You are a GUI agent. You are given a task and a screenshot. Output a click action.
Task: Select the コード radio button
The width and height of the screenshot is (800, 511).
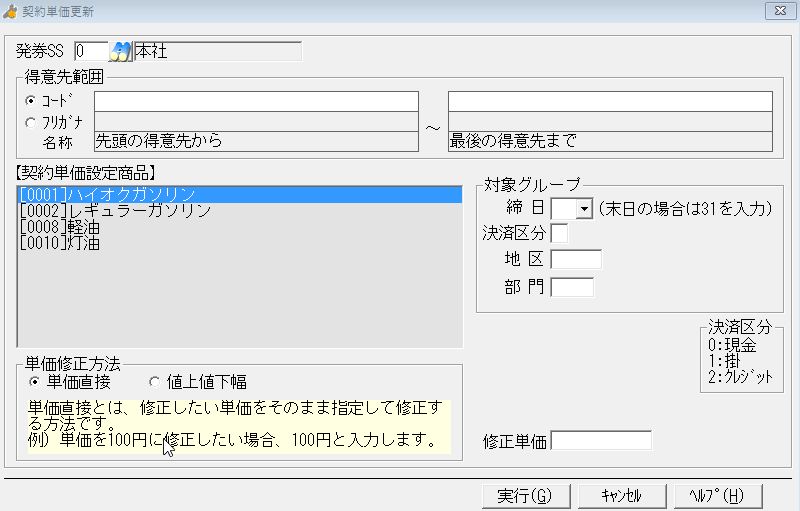(31, 101)
